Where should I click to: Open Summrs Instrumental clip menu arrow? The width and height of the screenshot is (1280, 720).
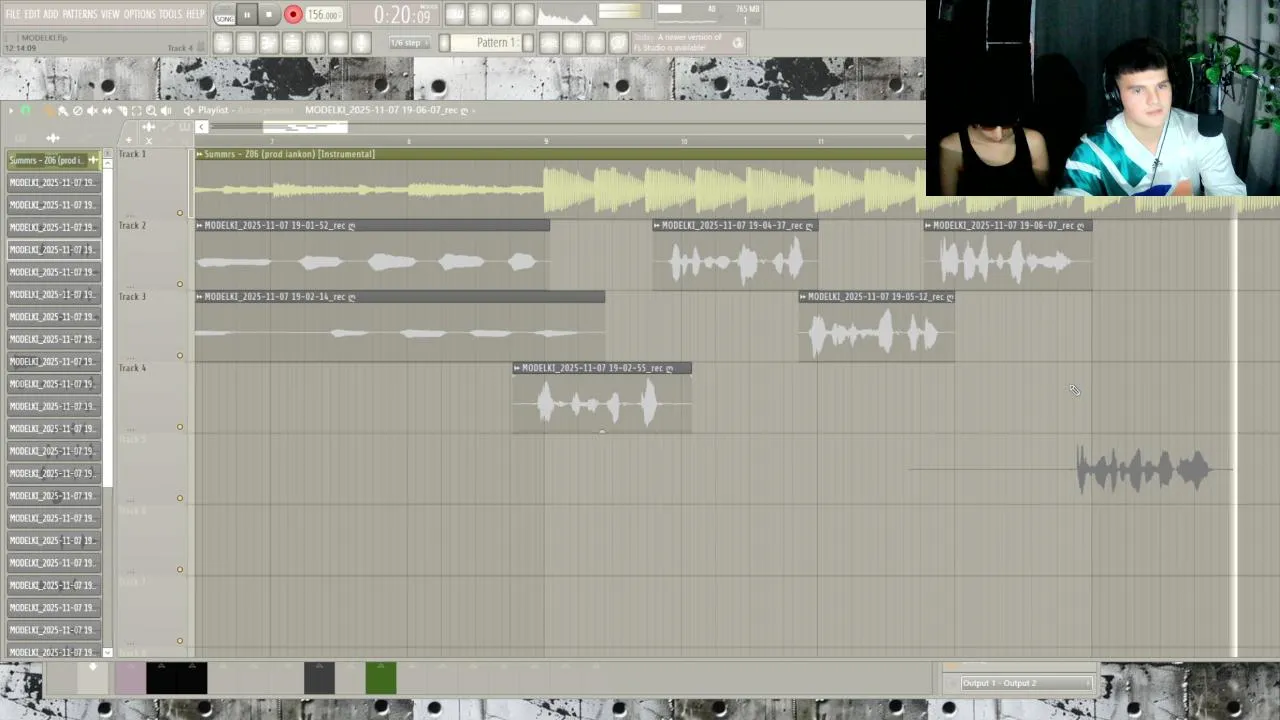click(x=200, y=154)
